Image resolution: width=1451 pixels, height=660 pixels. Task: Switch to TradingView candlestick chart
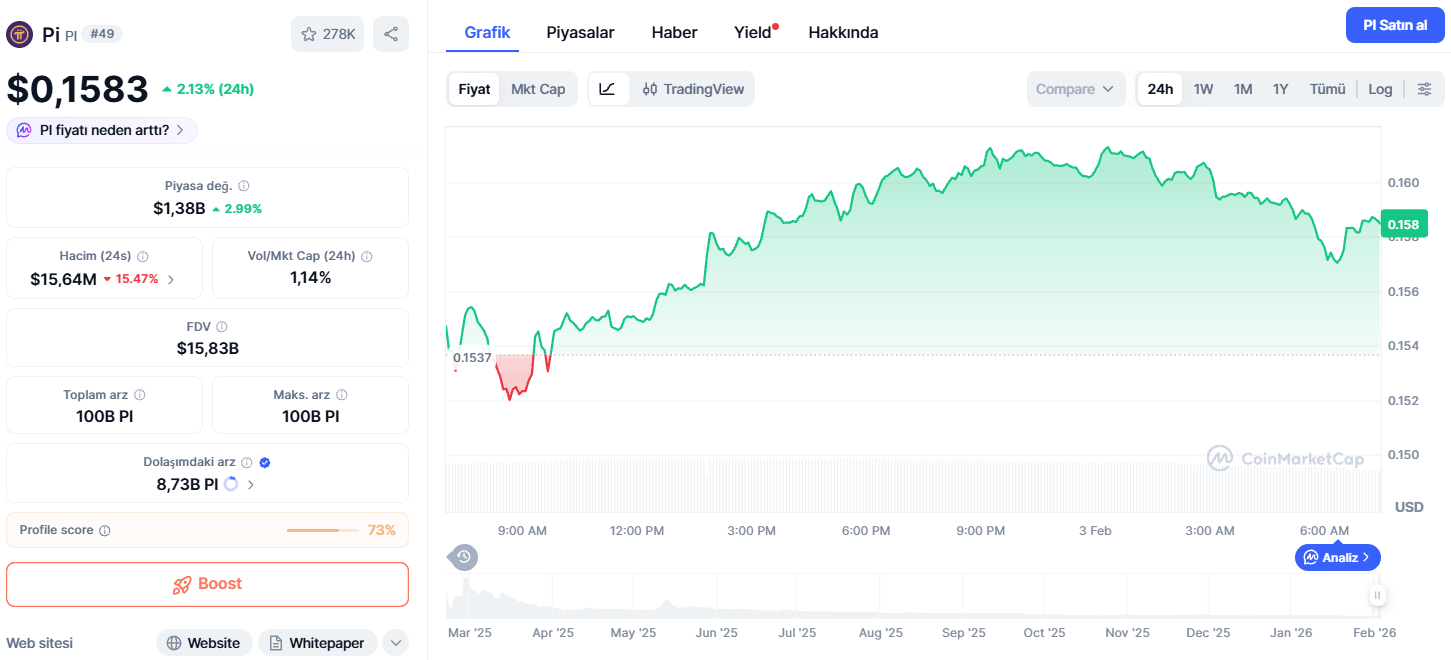[693, 89]
